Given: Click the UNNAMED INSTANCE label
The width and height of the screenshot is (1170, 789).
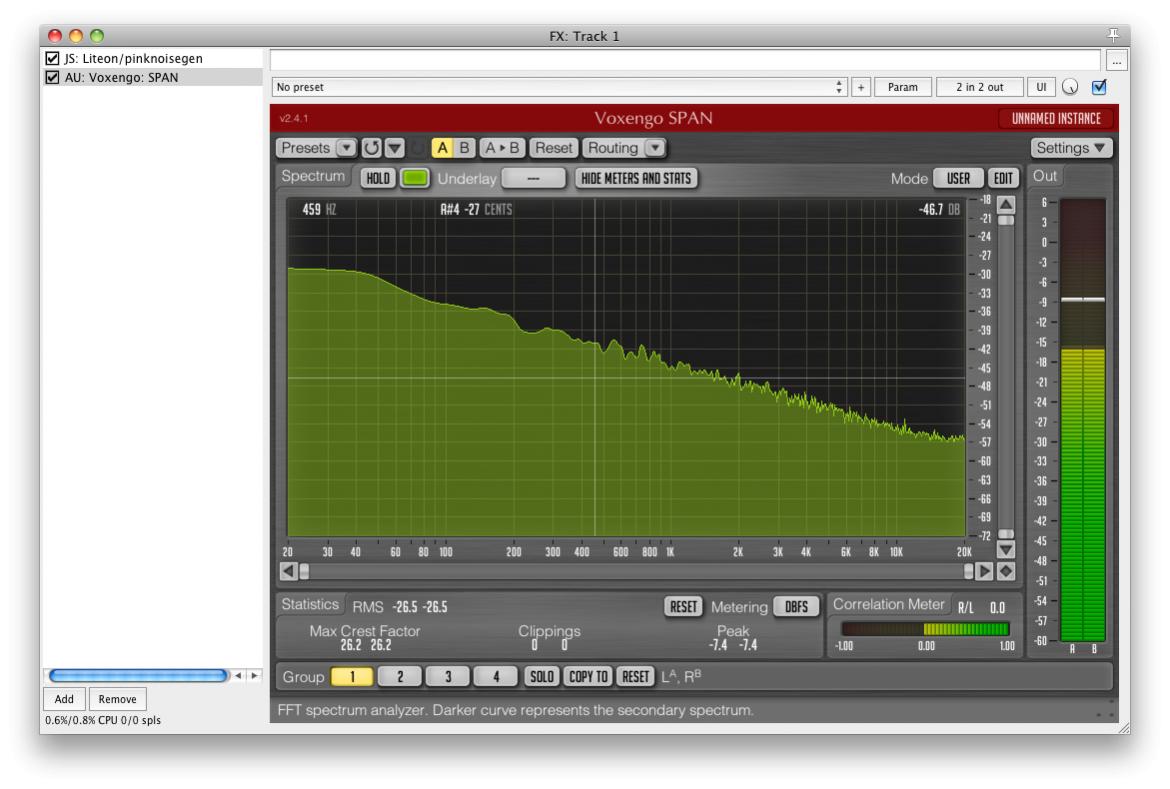Looking at the screenshot, I should [1056, 119].
